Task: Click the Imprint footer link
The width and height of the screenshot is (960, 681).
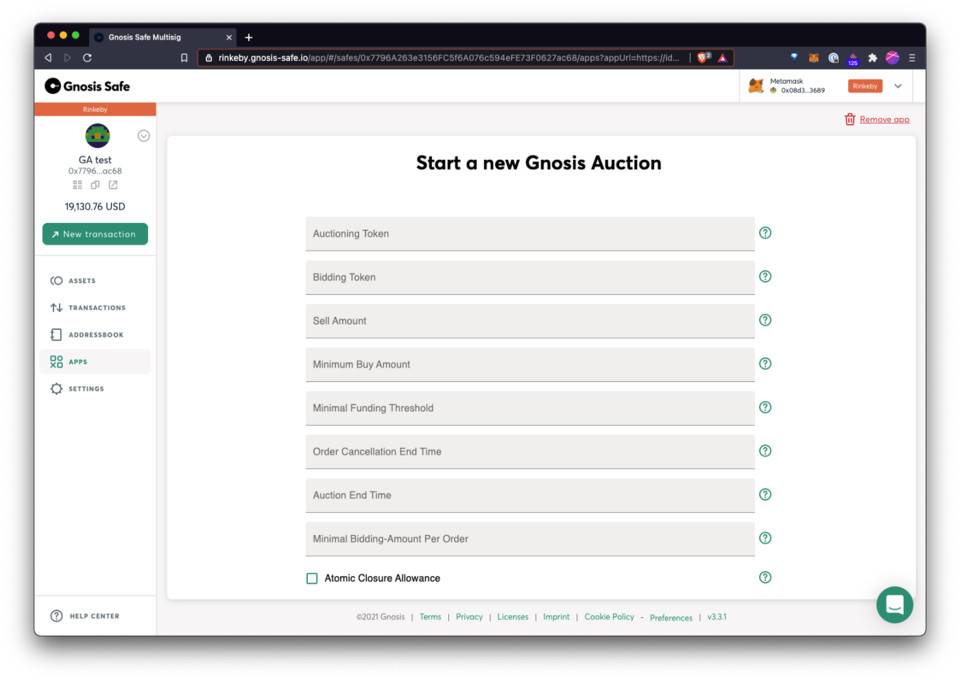Action: (556, 617)
